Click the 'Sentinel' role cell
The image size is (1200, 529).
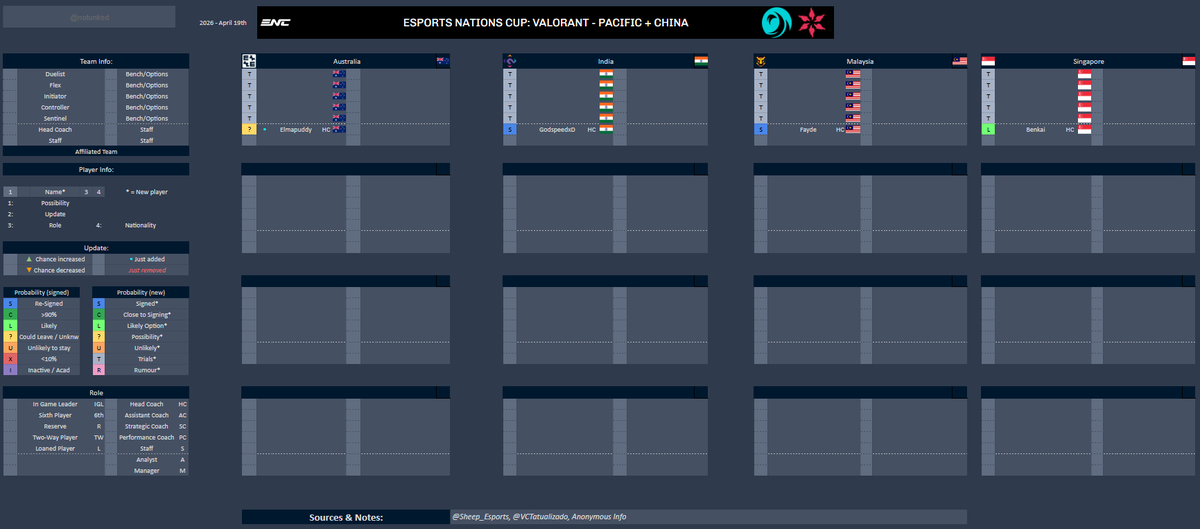56,118
